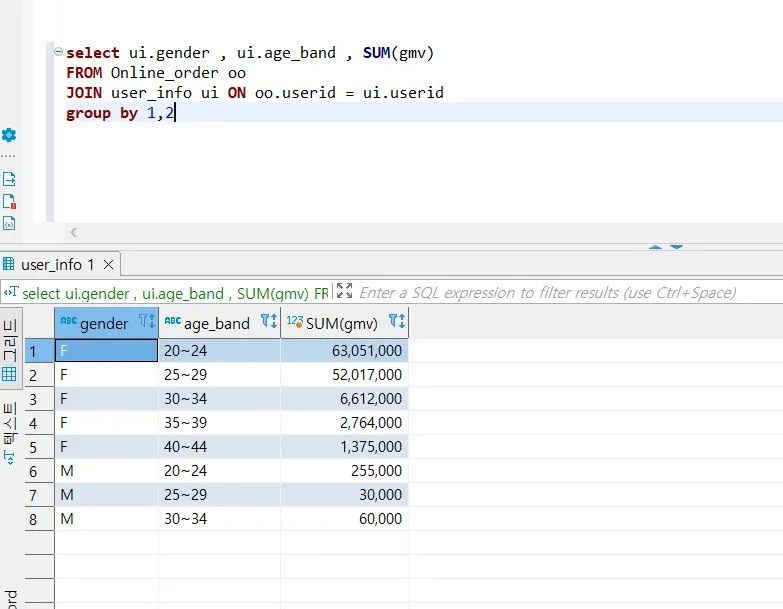Select the value 30,000 in row 7
Image resolution: width=783 pixels, height=609 pixels.
345,494
